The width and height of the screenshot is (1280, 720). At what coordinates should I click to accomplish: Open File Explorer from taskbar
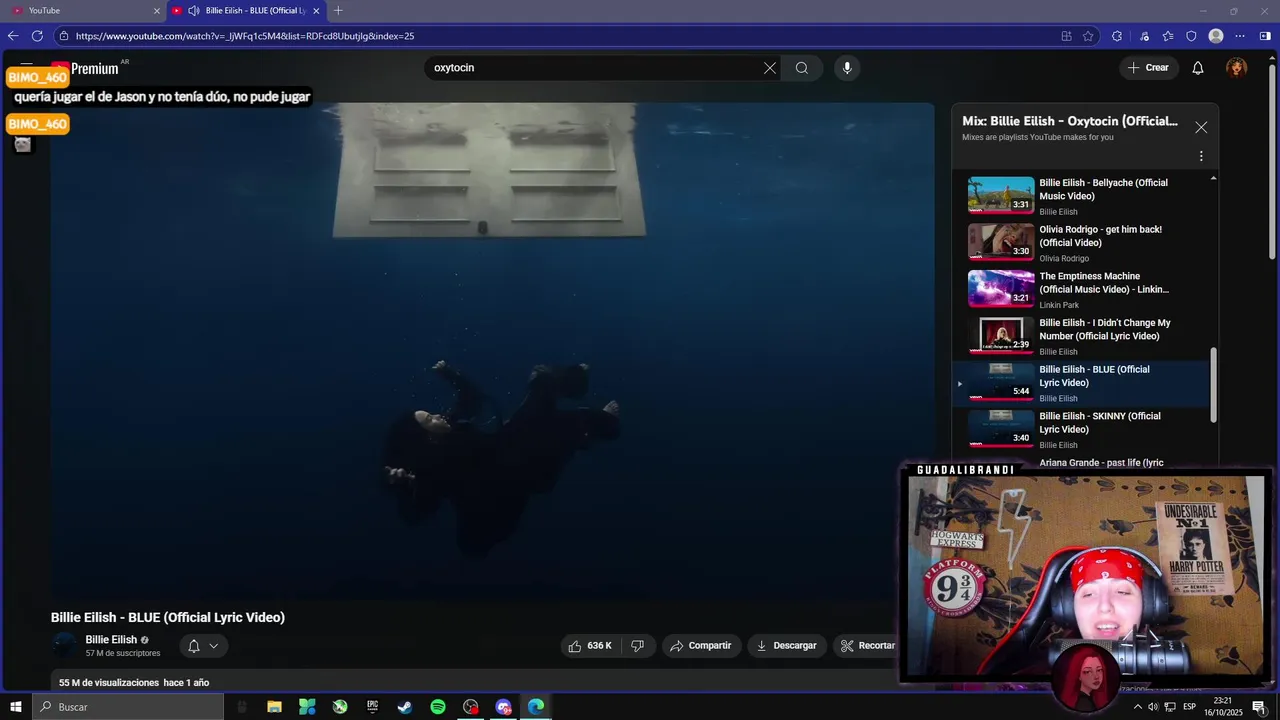(274, 707)
